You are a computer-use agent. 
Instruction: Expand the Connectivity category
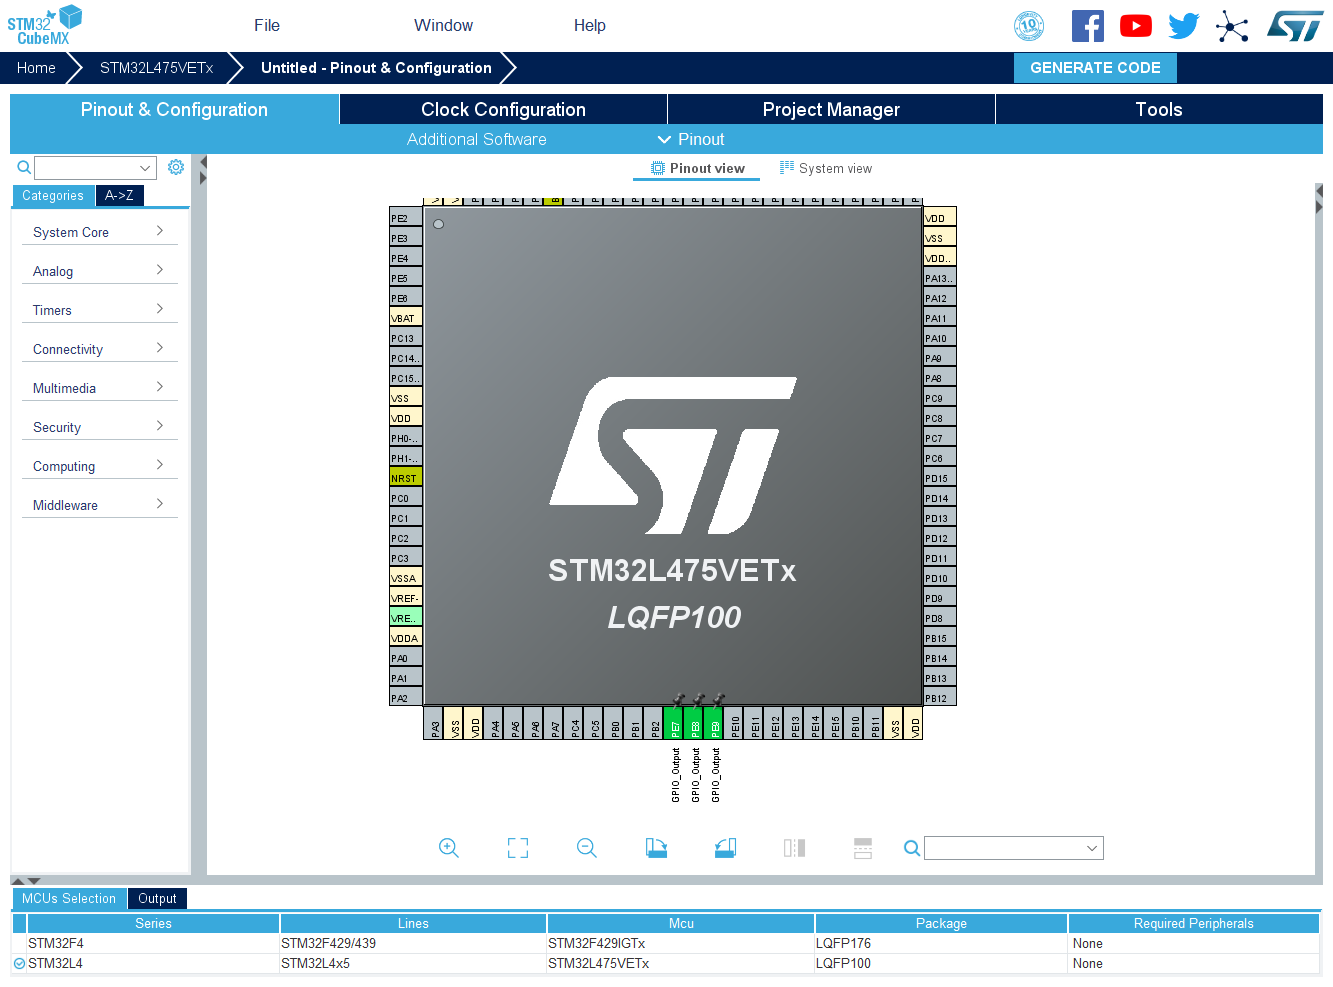coord(99,349)
